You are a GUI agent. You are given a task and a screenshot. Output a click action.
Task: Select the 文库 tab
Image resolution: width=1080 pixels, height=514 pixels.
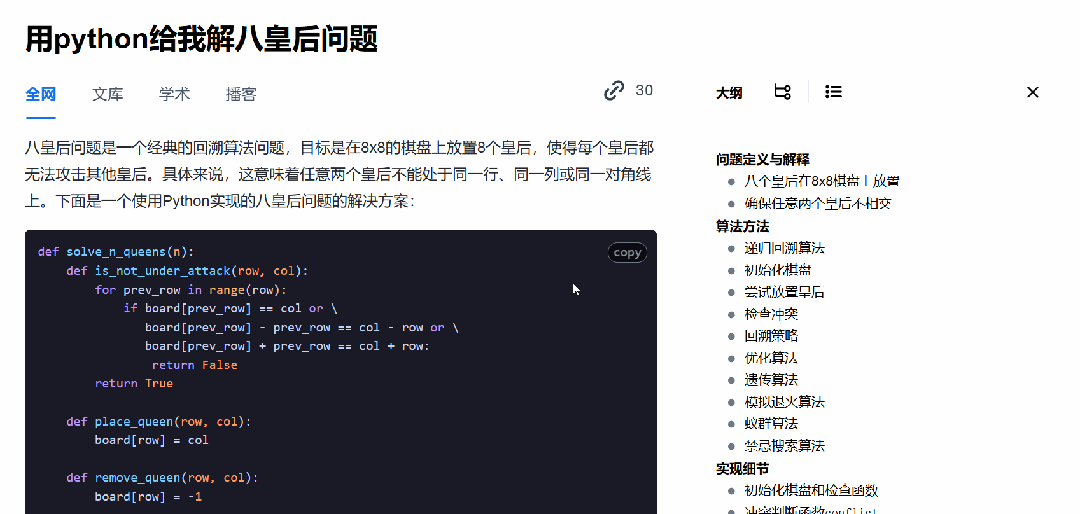point(107,94)
